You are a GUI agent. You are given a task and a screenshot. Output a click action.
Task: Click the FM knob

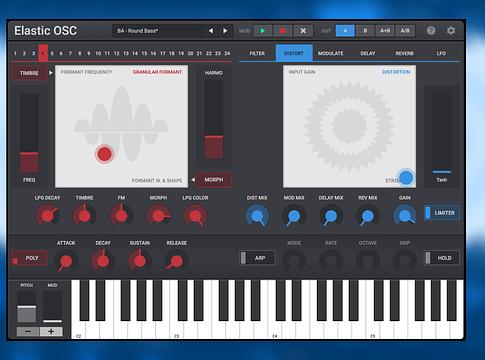[121, 216]
